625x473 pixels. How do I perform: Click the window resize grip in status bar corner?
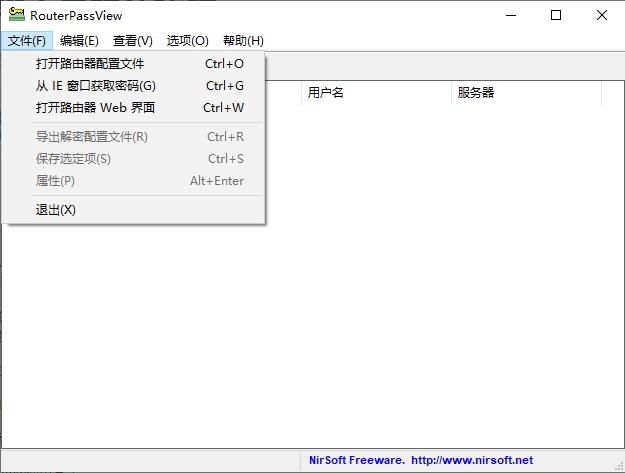pos(619,467)
